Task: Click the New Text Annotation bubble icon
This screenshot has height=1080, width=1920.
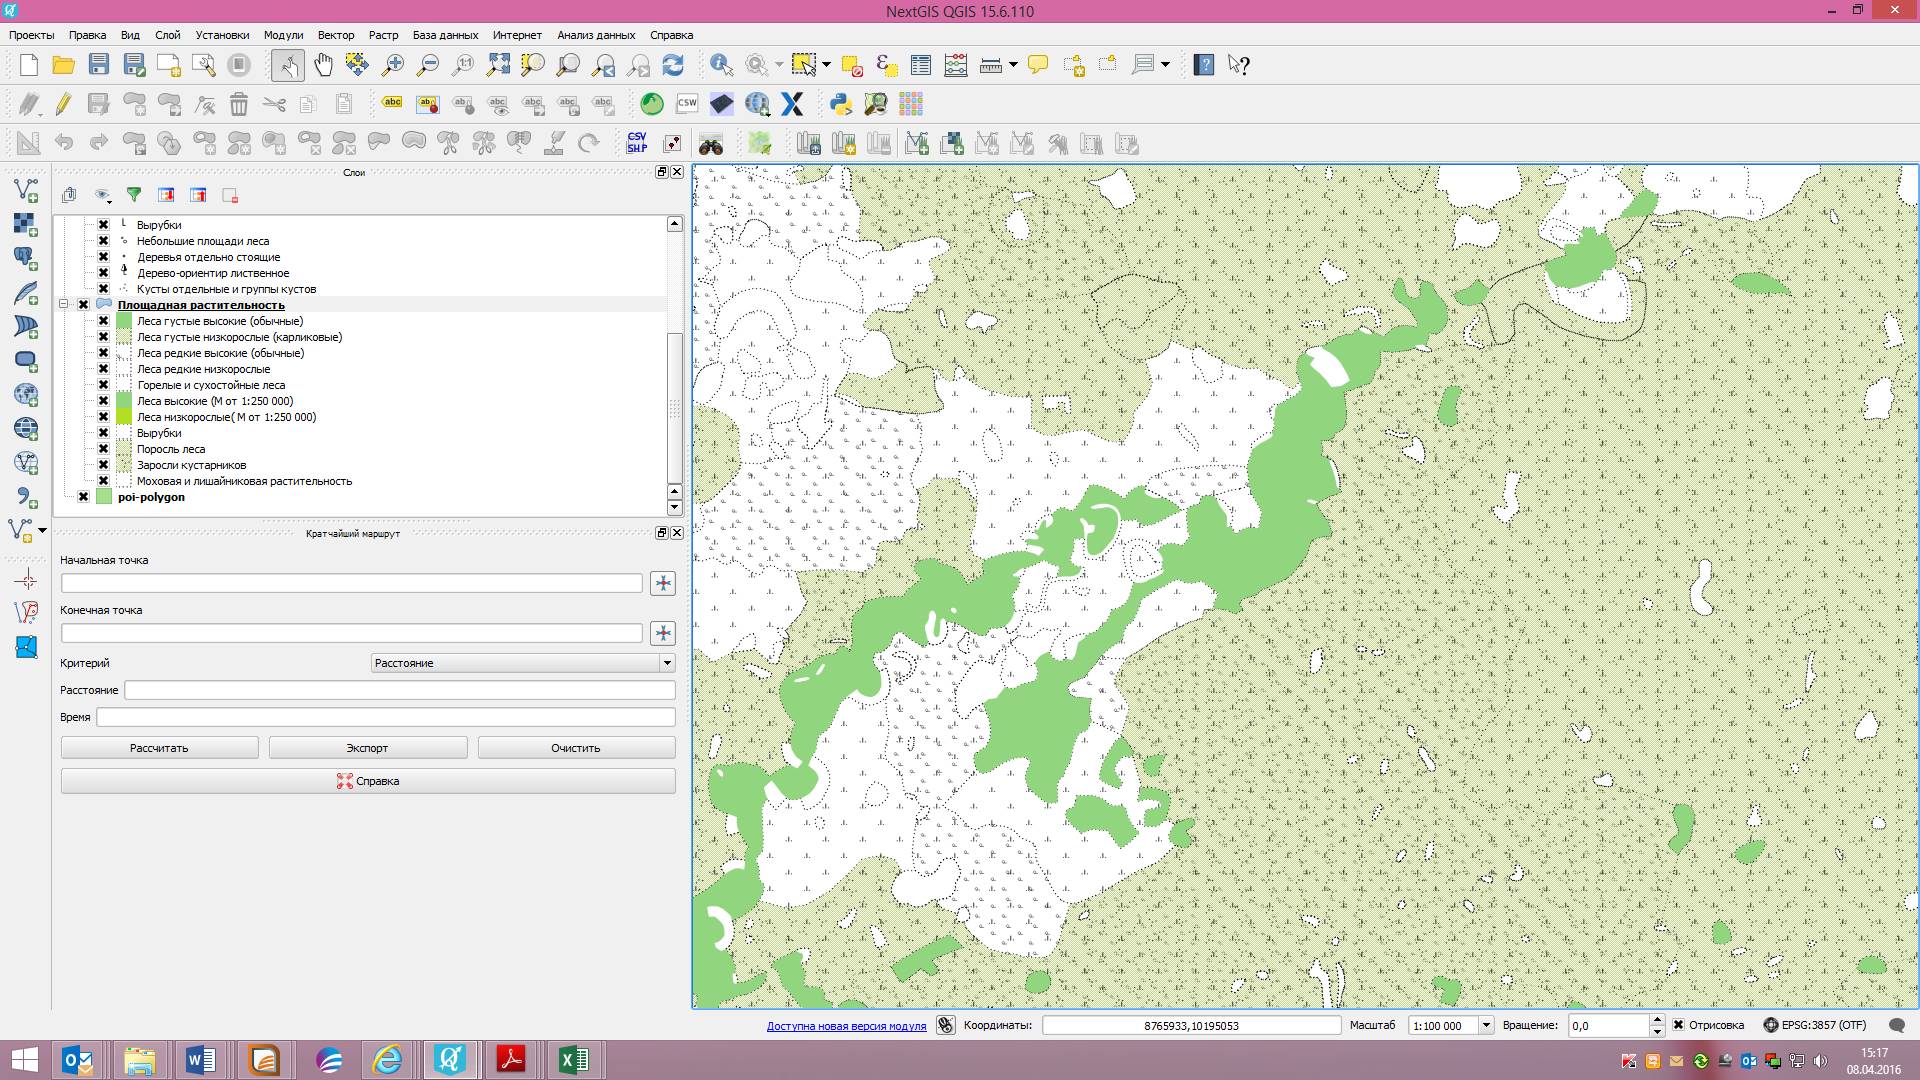Action: tap(1036, 64)
